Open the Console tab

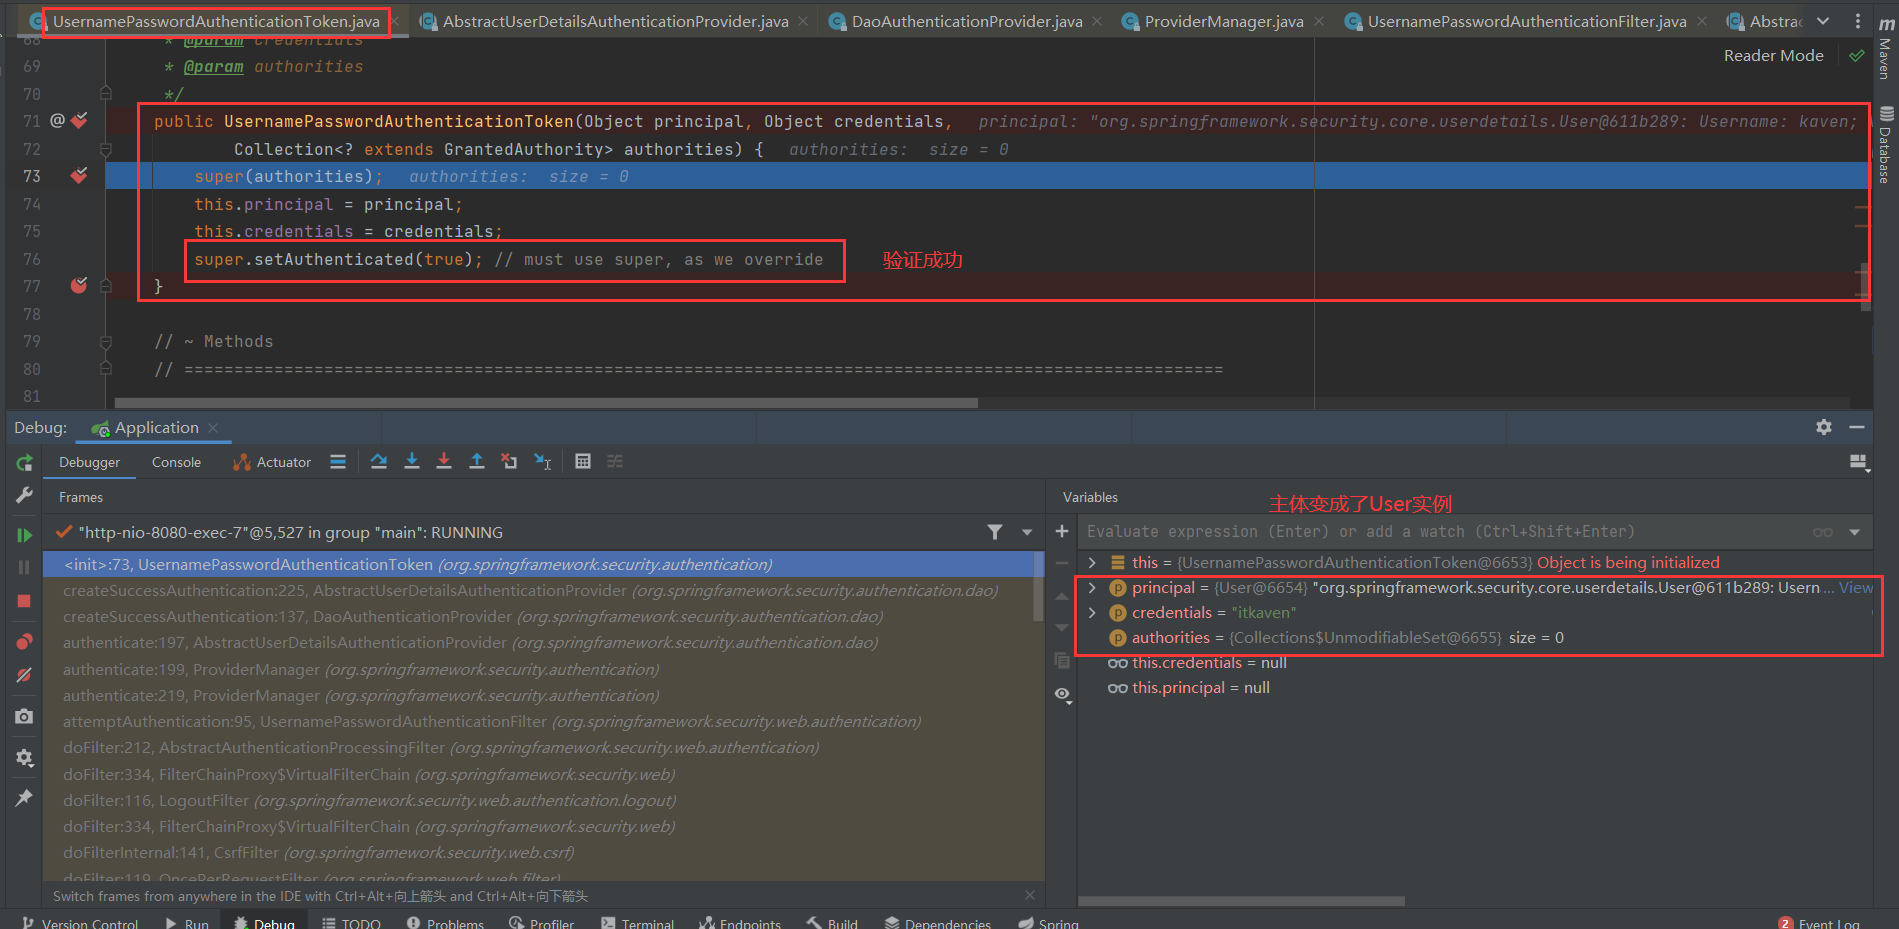point(176,462)
